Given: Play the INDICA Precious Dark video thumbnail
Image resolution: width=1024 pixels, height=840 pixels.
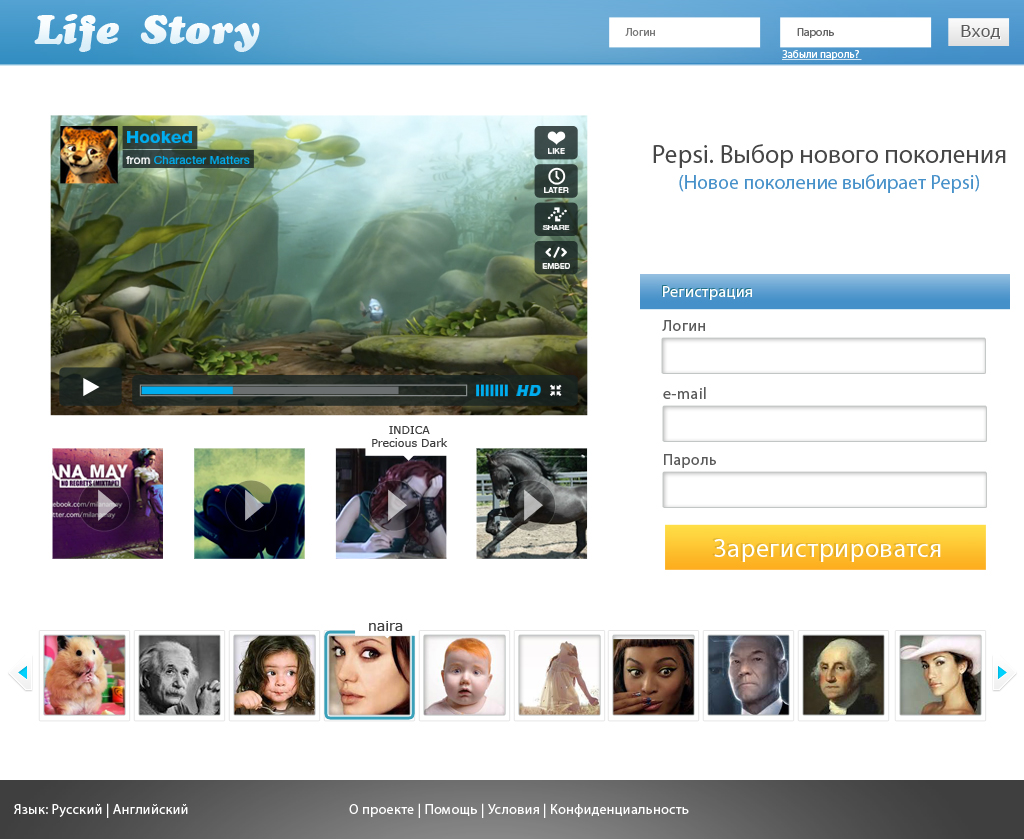Looking at the screenshot, I should [391, 504].
